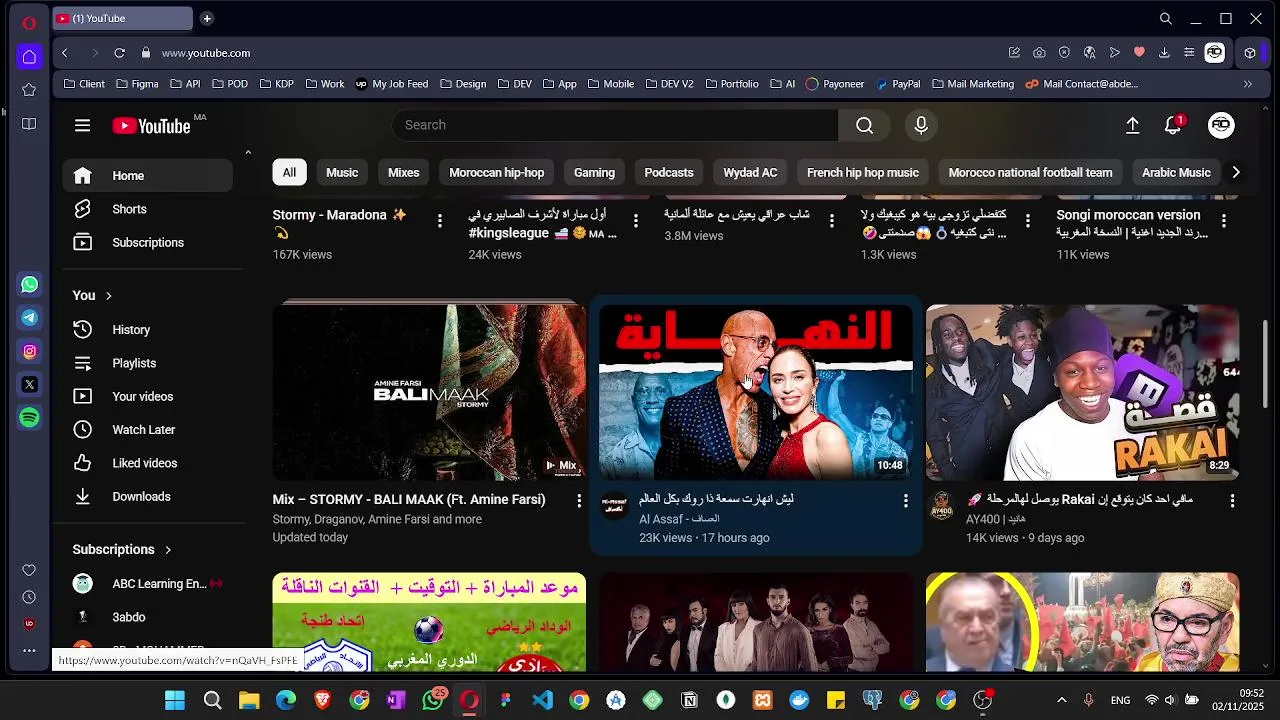Open Spotify in Opera sidebar

tap(29, 418)
